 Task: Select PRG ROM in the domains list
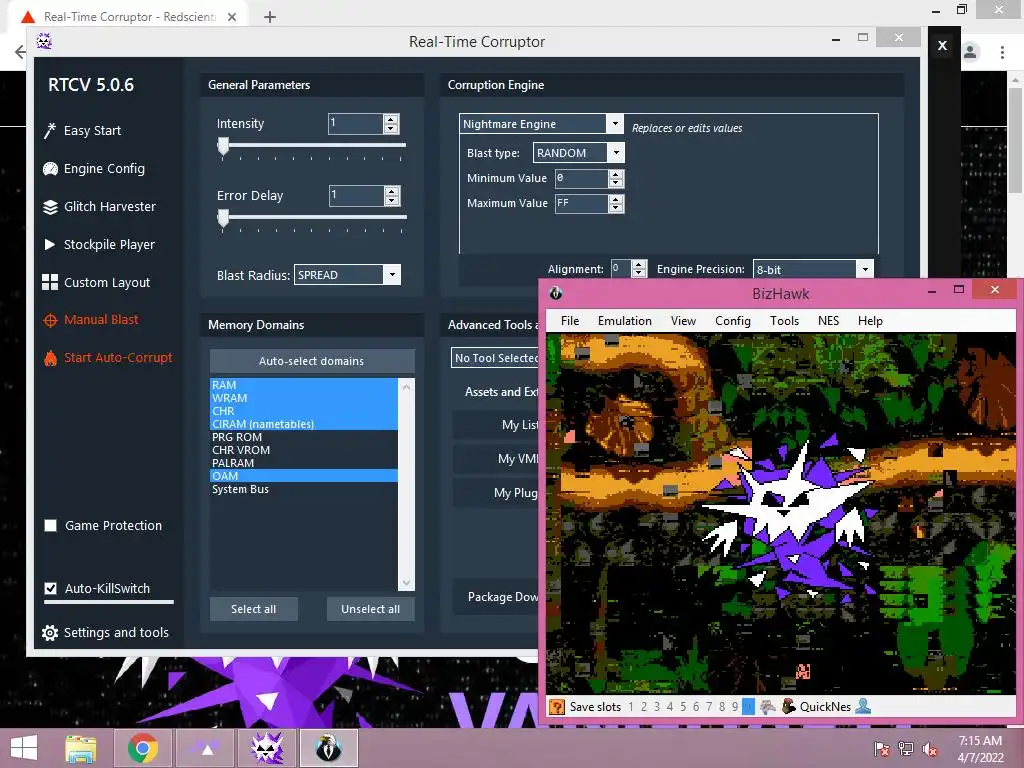[304, 437]
